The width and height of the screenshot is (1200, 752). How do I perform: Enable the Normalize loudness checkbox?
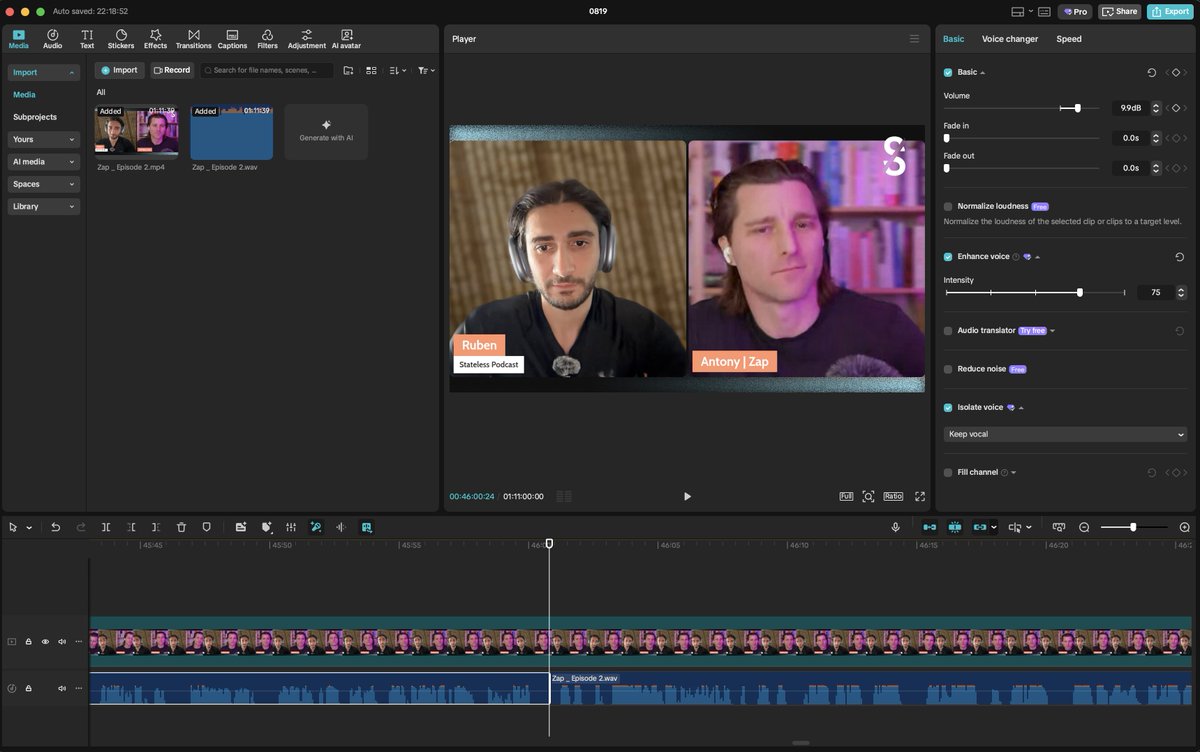point(948,207)
